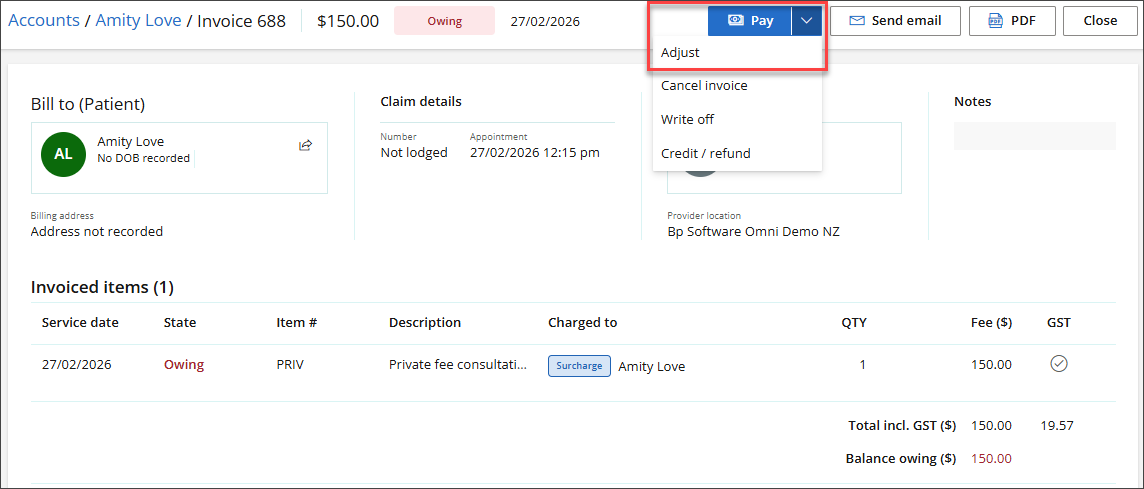The width and height of the screenshot is (1144, 489).
Task: Close the invoice view
Action: pos(1100,20)
